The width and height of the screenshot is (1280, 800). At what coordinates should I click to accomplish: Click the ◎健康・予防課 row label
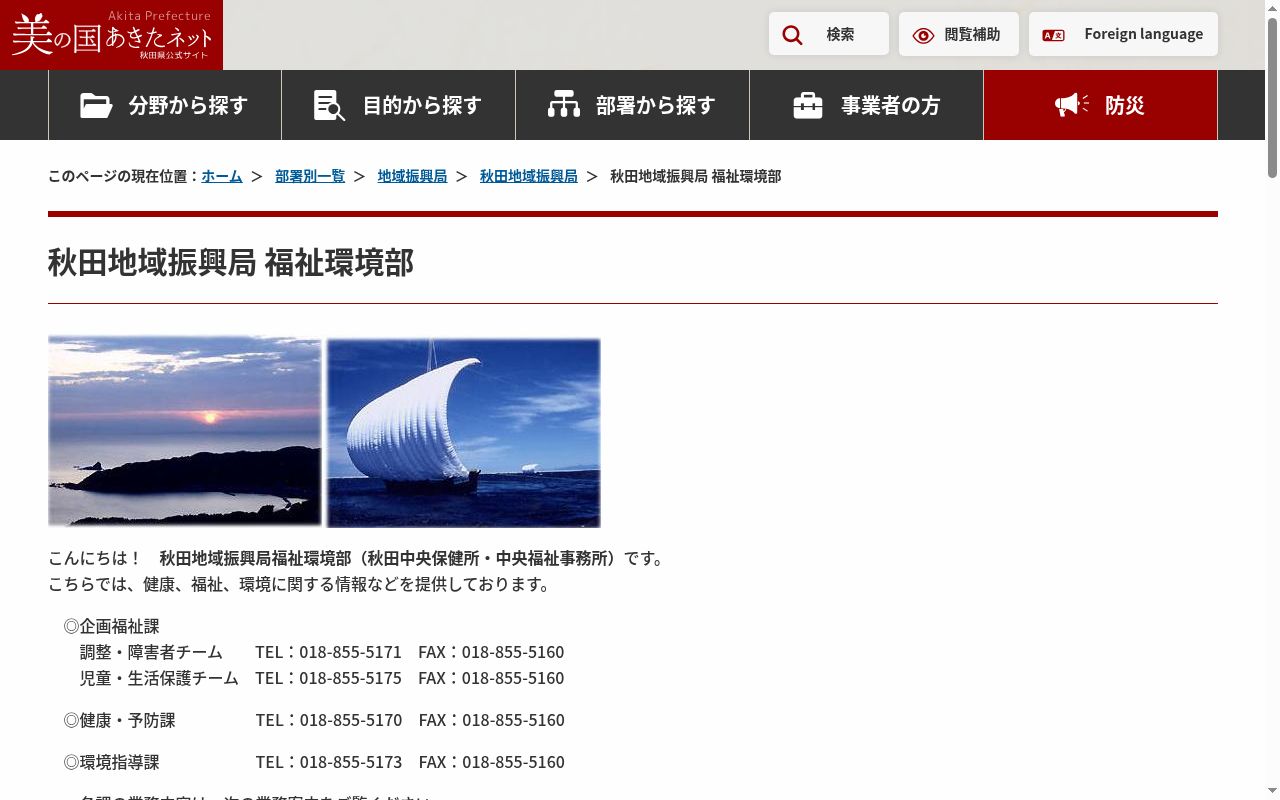(119, 720)
